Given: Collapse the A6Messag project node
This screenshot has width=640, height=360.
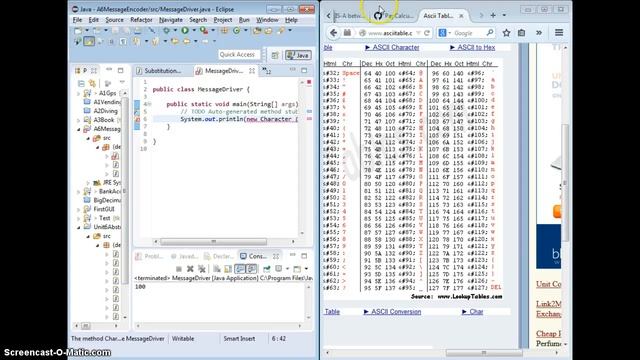Looking at the screenshot, I should click(x=78, y=129).
